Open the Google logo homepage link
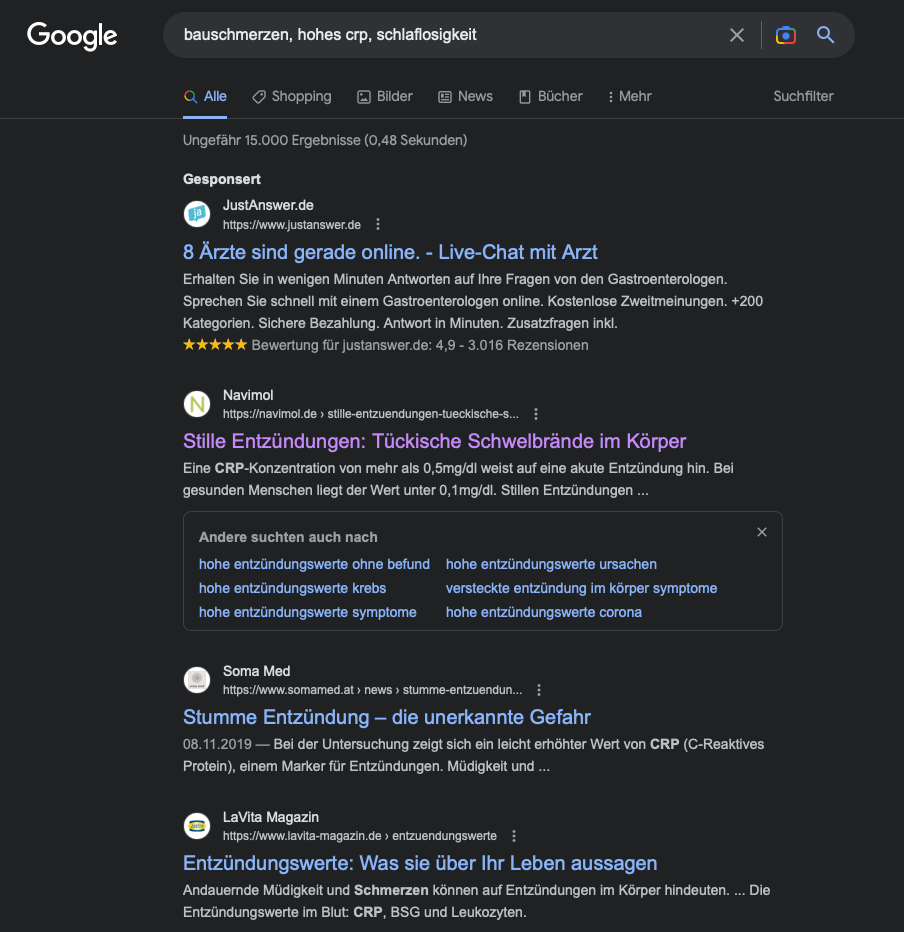The image size is (904, 932). point(72,36)
